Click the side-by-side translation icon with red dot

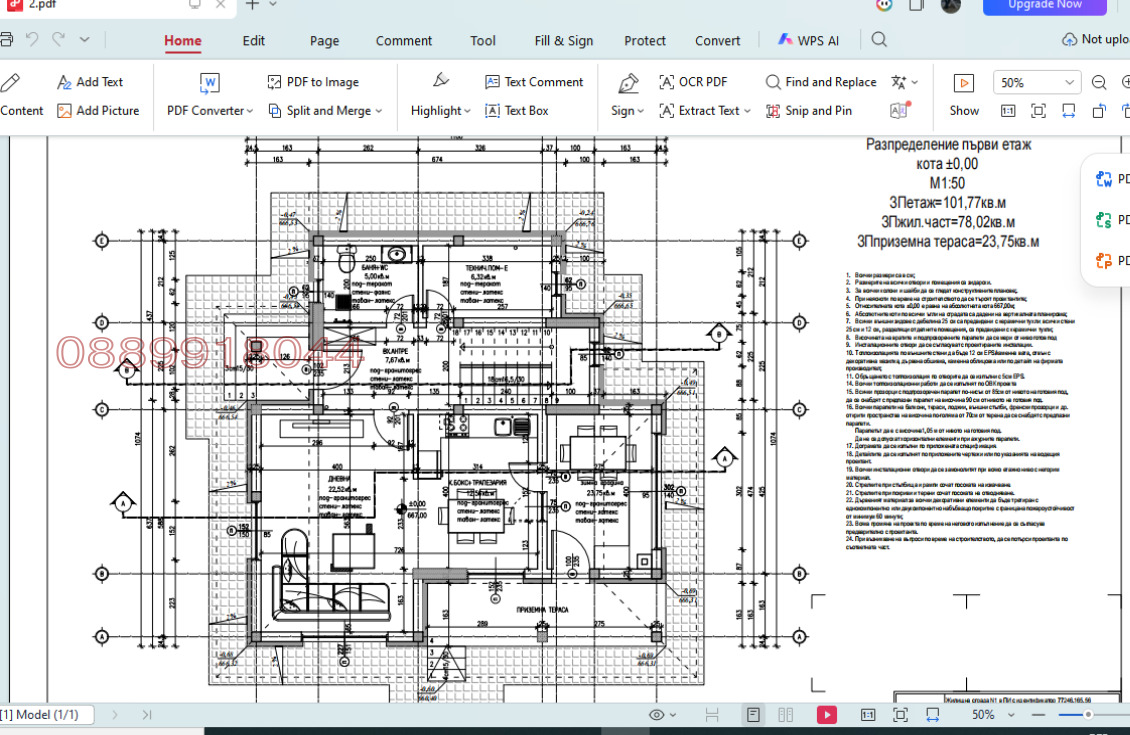(x=900, y=110)
